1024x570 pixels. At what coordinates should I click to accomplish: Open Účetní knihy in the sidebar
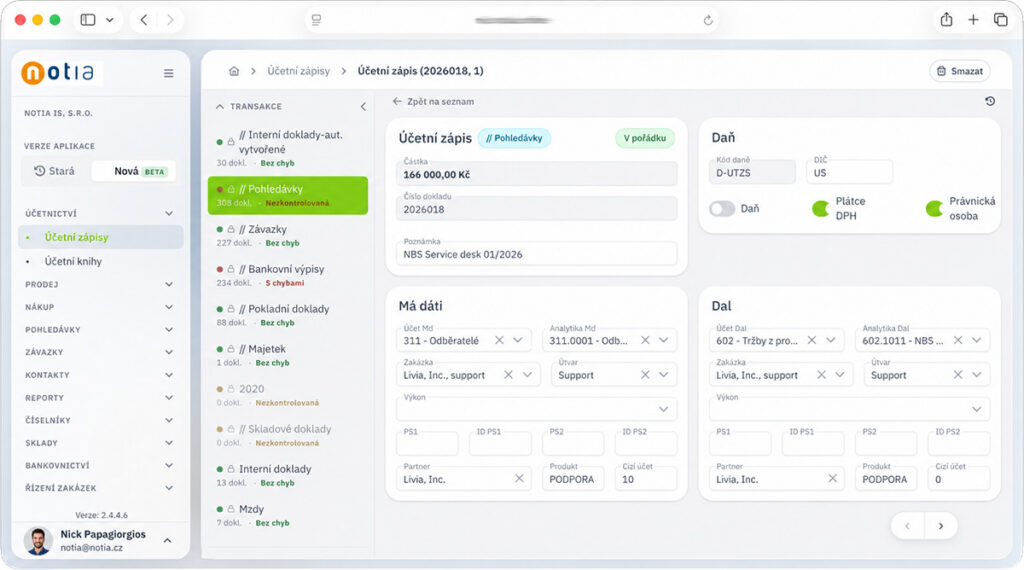tap(101, 261)
